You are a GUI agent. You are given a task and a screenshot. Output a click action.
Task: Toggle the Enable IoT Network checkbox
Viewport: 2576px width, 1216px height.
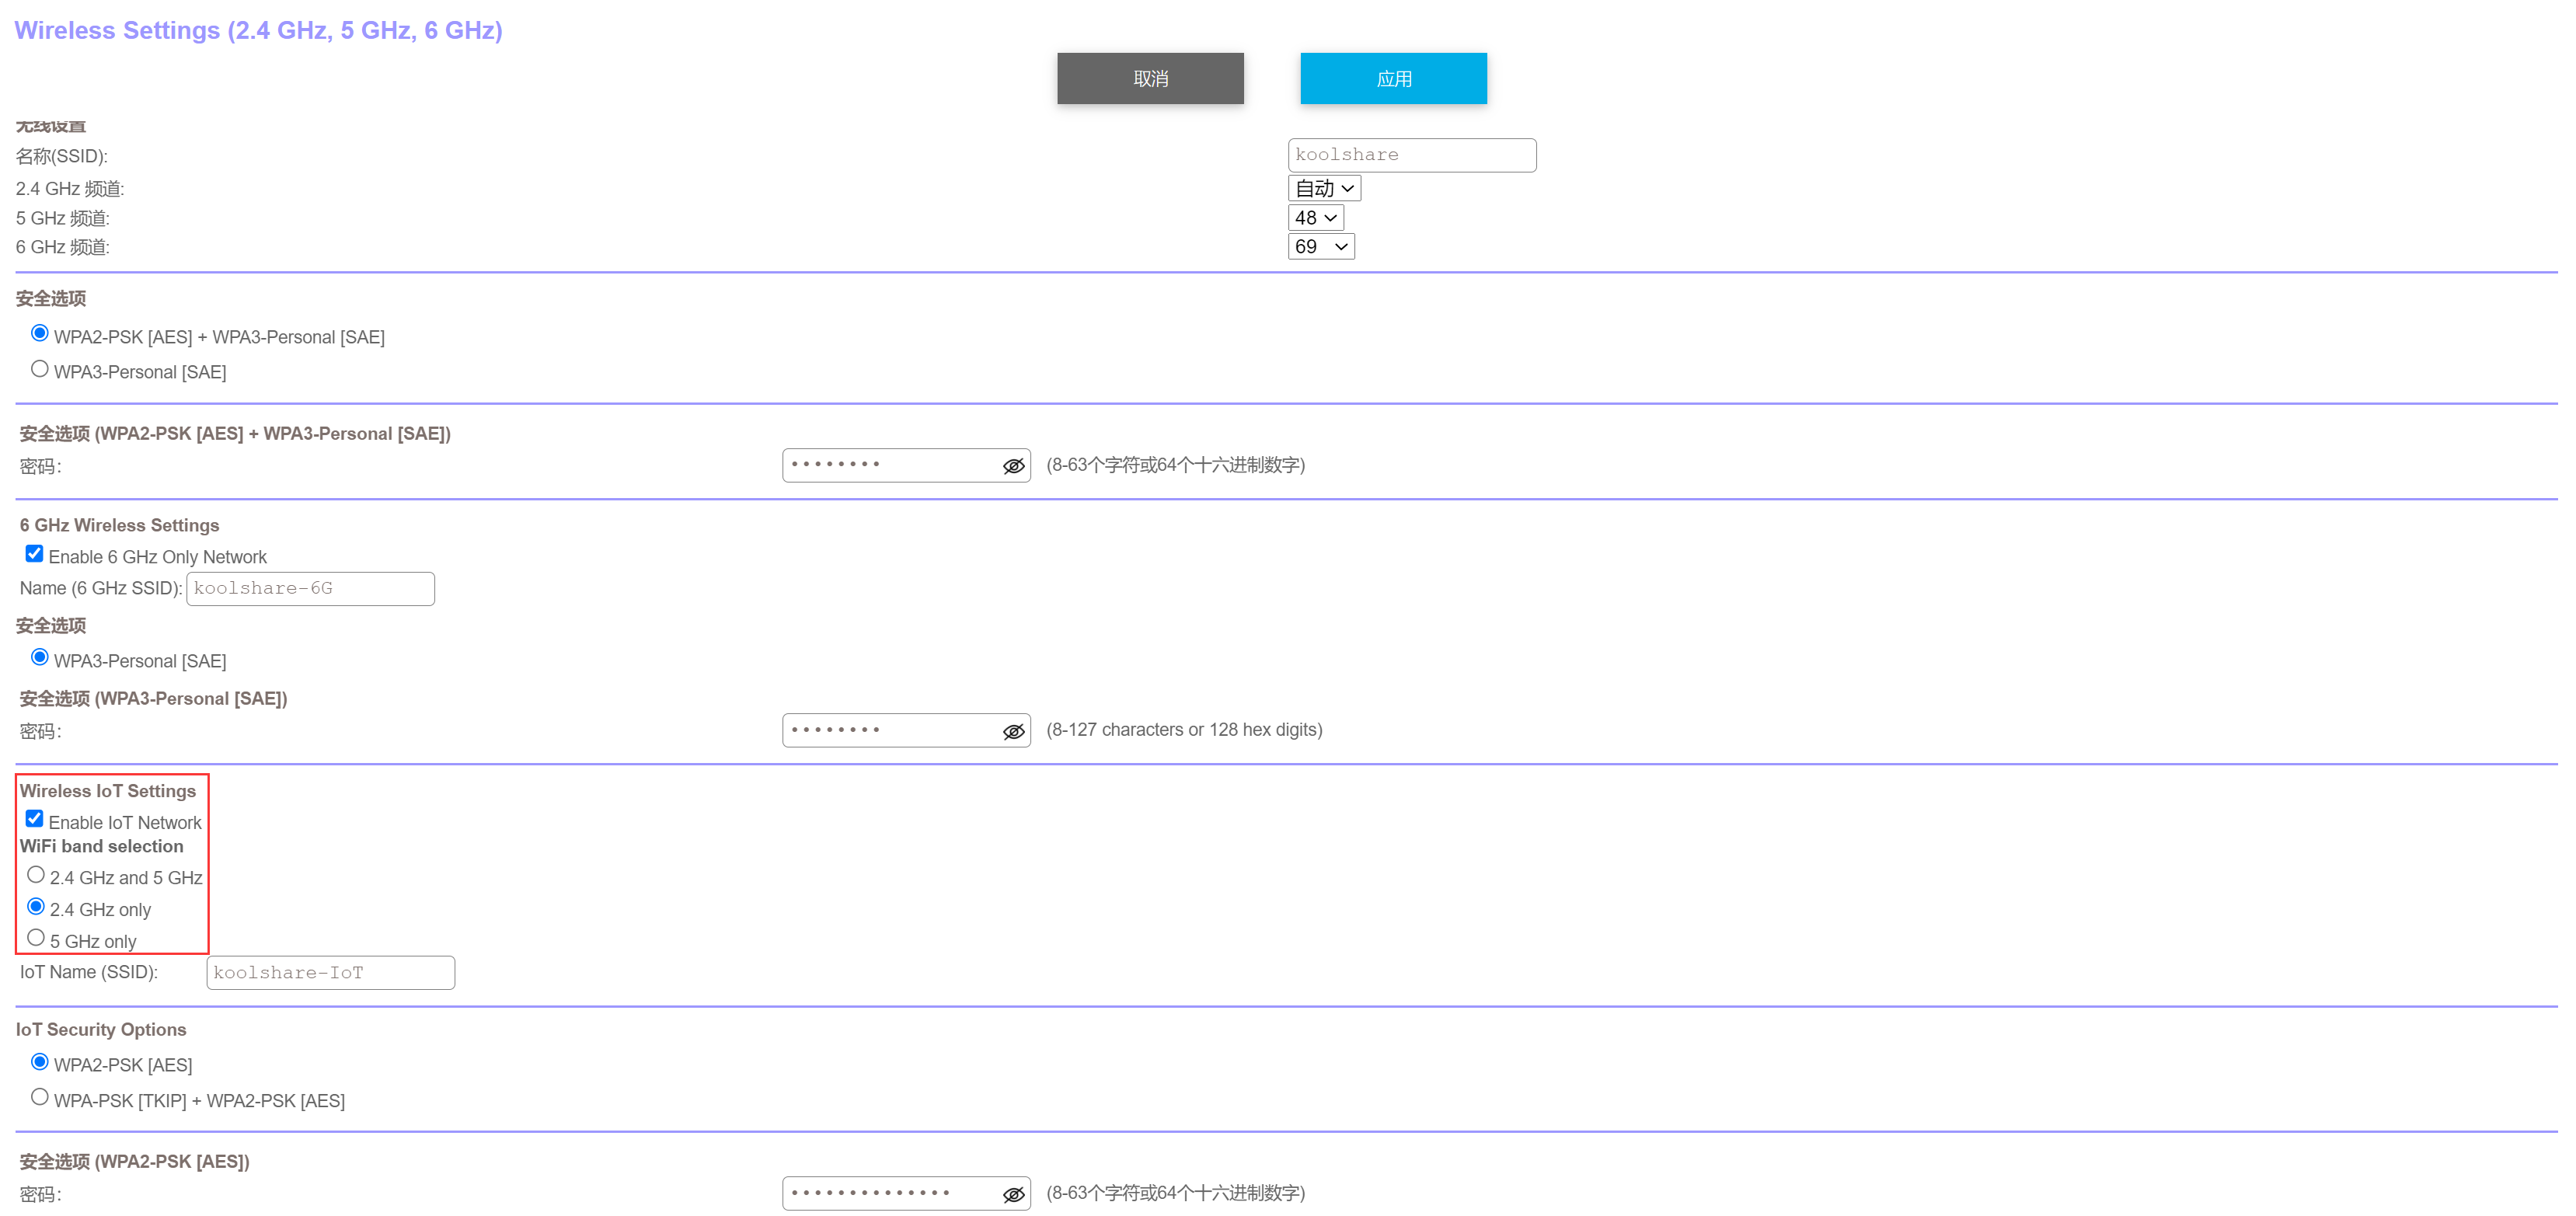[35, 819]
